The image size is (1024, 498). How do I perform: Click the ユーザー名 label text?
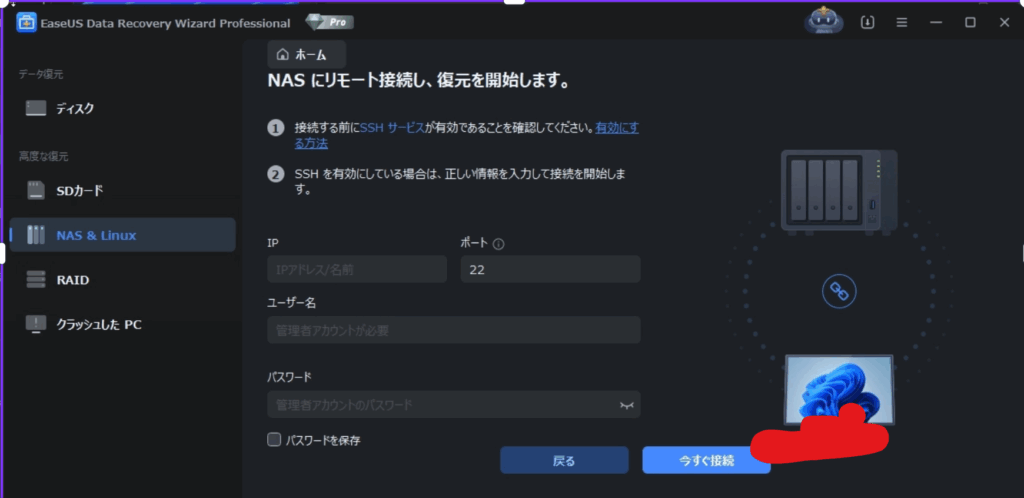click(x=289, y=303)
